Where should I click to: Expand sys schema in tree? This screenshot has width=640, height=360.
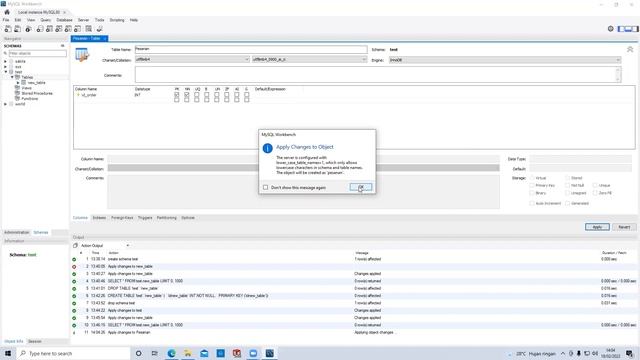5,67
